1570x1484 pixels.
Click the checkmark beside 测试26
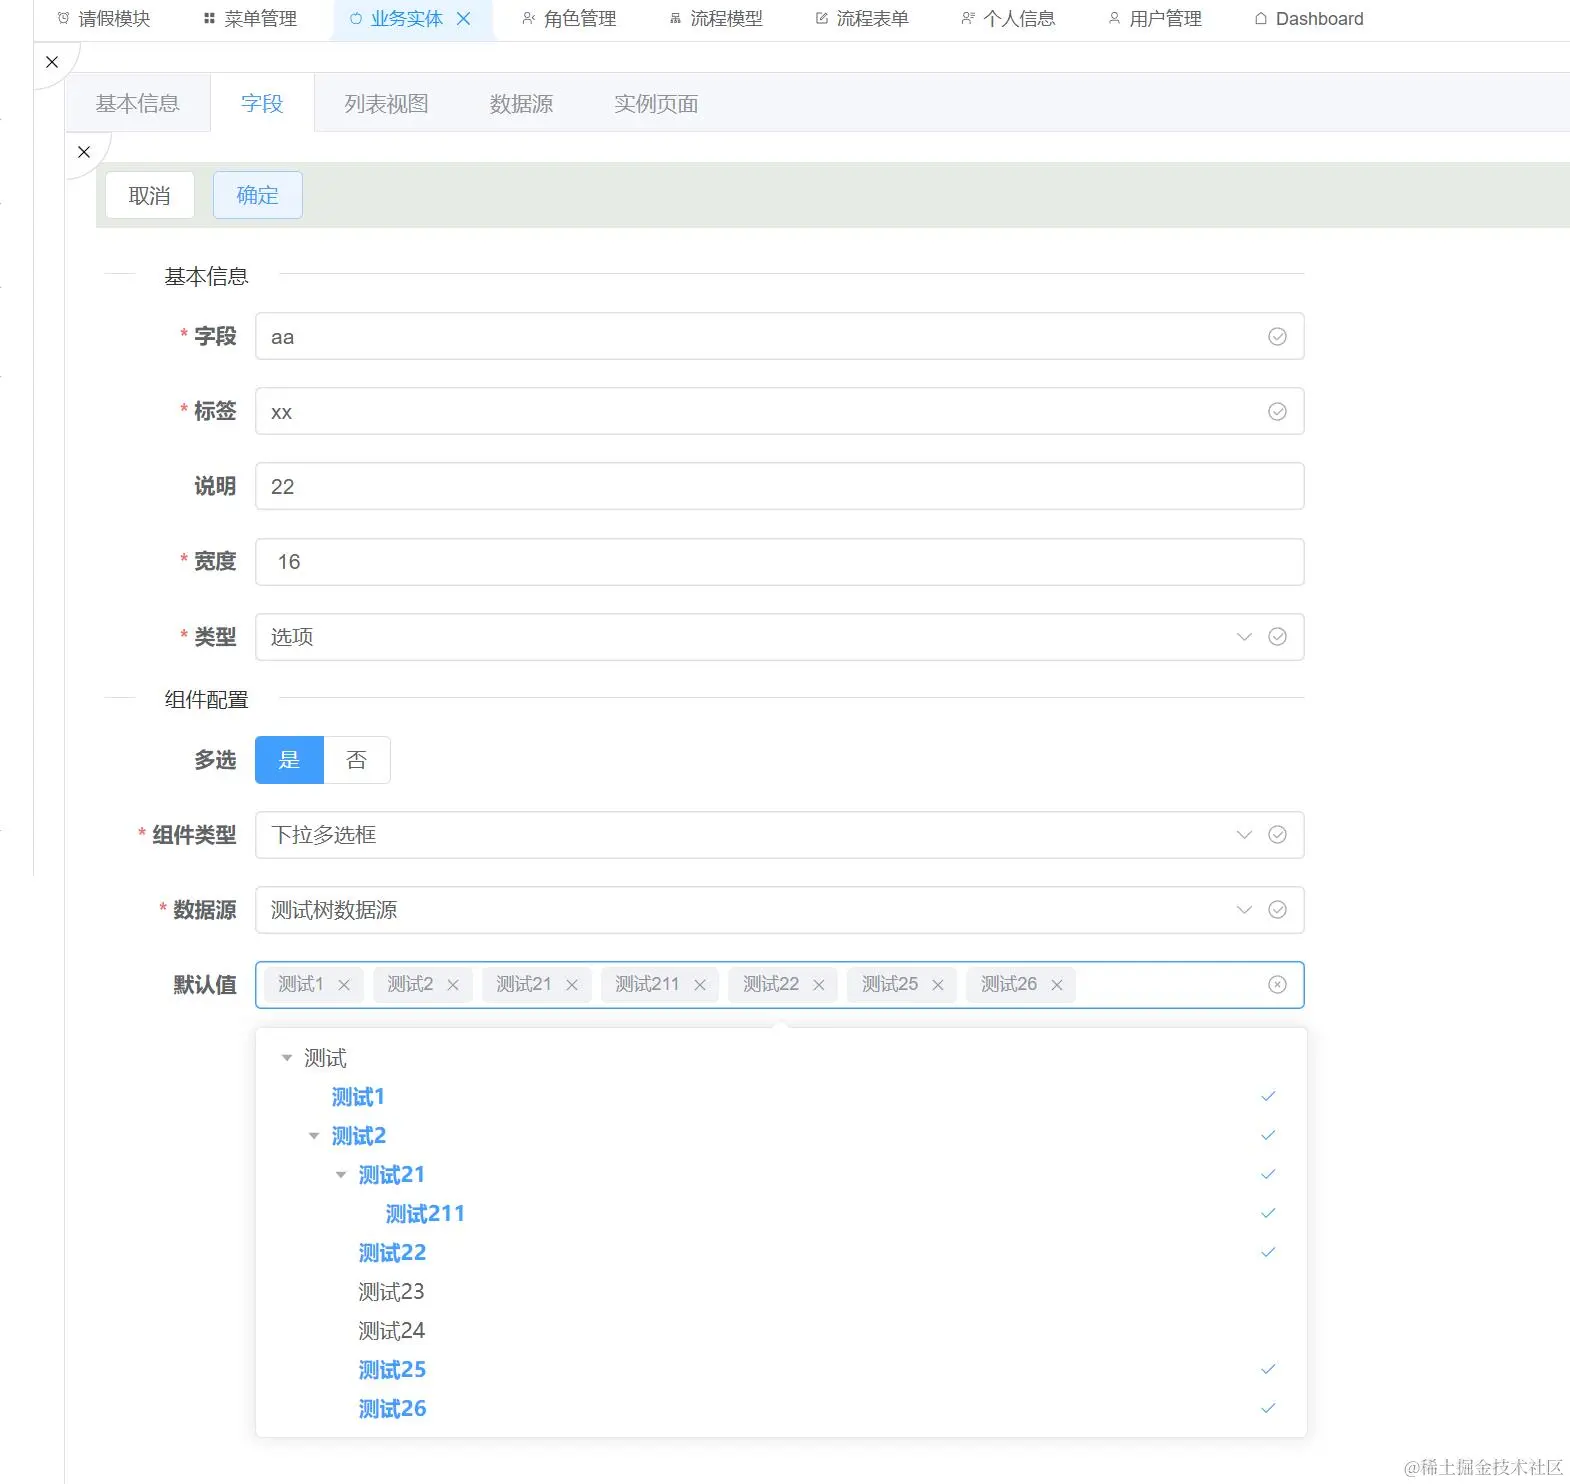[x=1268, y=1409]
